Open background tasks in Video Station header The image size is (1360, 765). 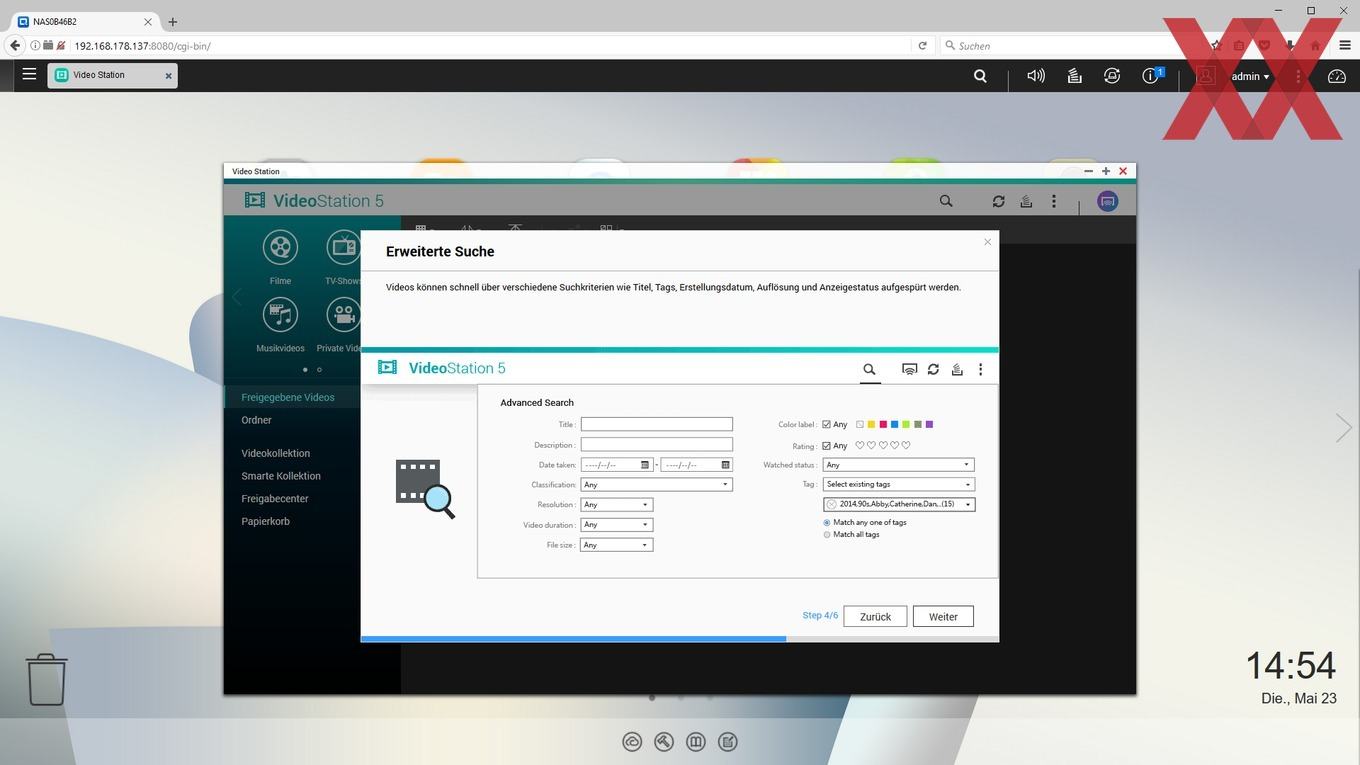1026,201
